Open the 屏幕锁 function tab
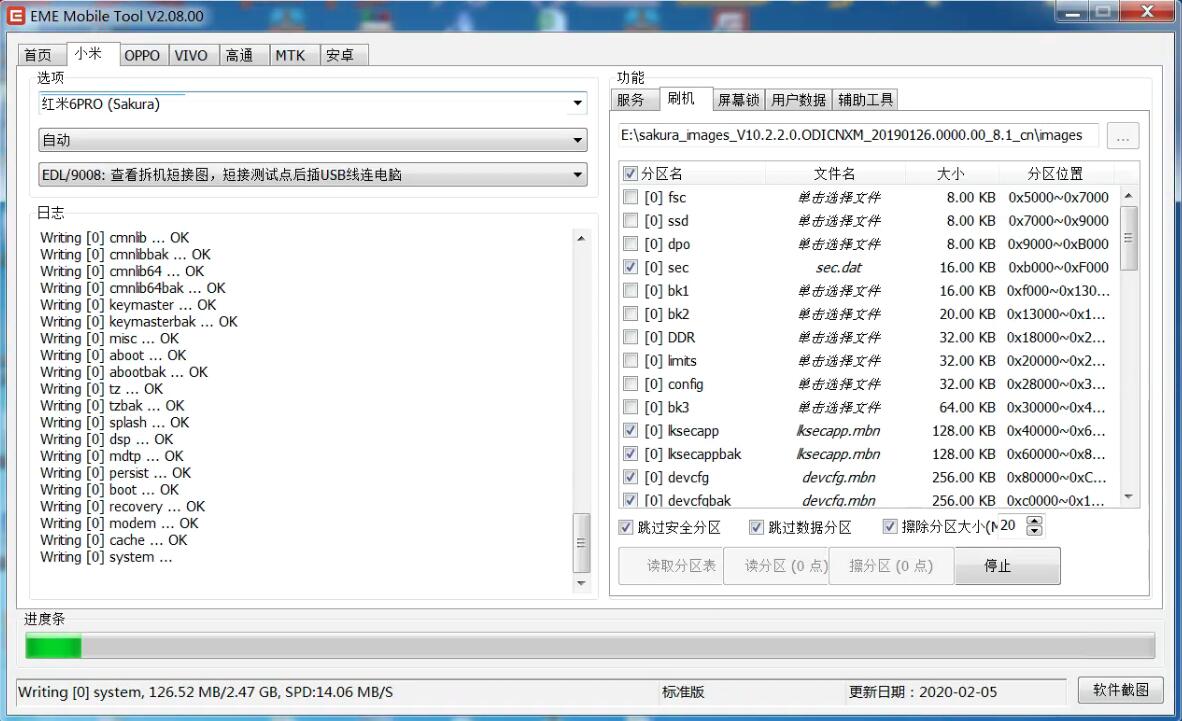Image resolution: width=1182 pixels, height=721 pixels. click(738, 100)
